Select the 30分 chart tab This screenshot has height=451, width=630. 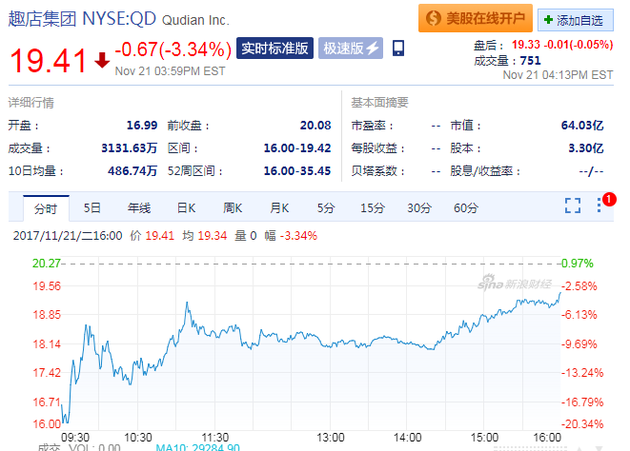[x=419, y=208]
